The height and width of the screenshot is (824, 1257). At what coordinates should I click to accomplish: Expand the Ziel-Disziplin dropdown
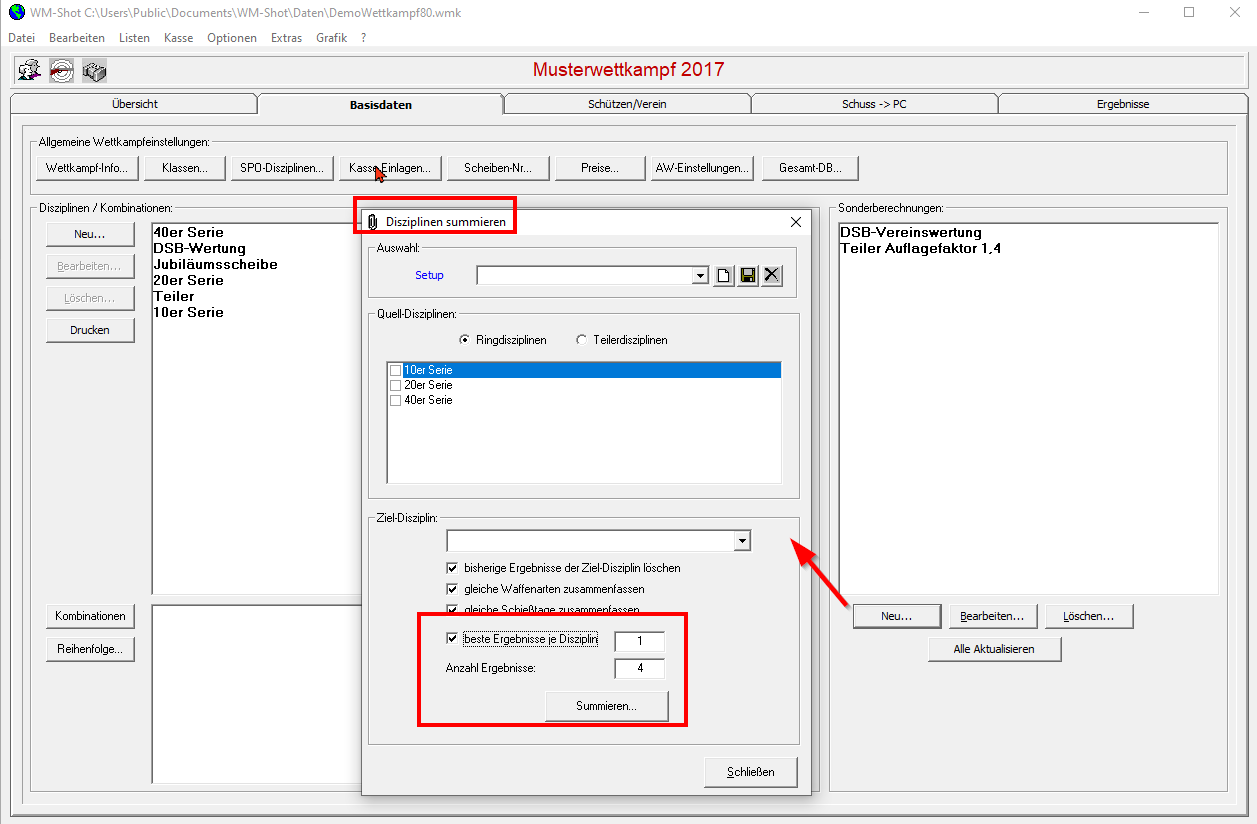[x=741, y=541]
